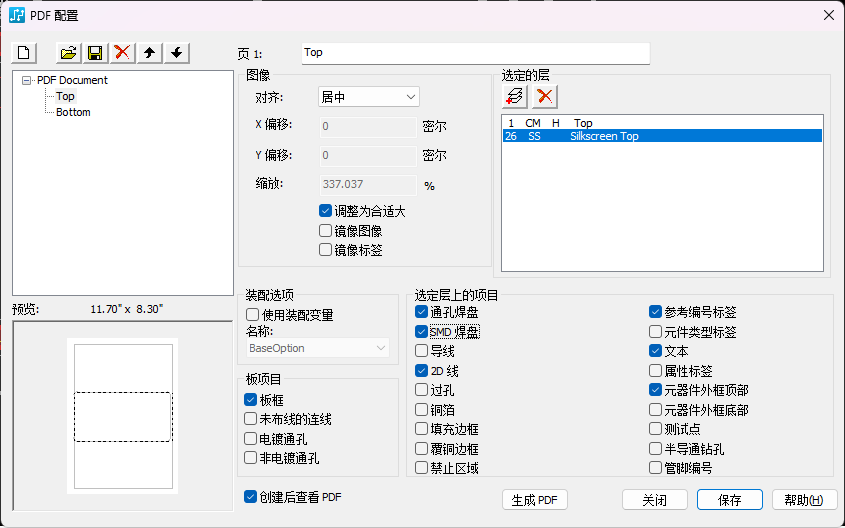Screen dimensions: 845x528
Task: Move the selected page up
Action: click(x=149, y=53)
